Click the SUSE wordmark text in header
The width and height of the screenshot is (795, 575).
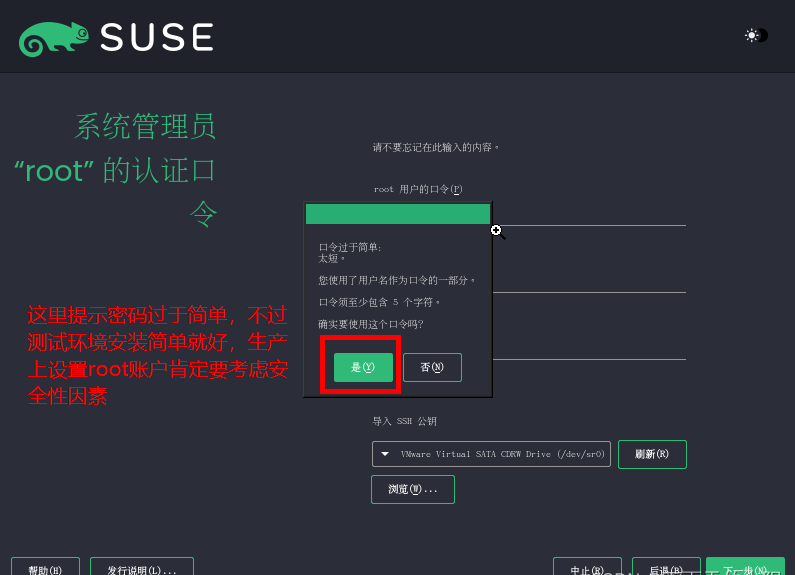pos(157,38)
